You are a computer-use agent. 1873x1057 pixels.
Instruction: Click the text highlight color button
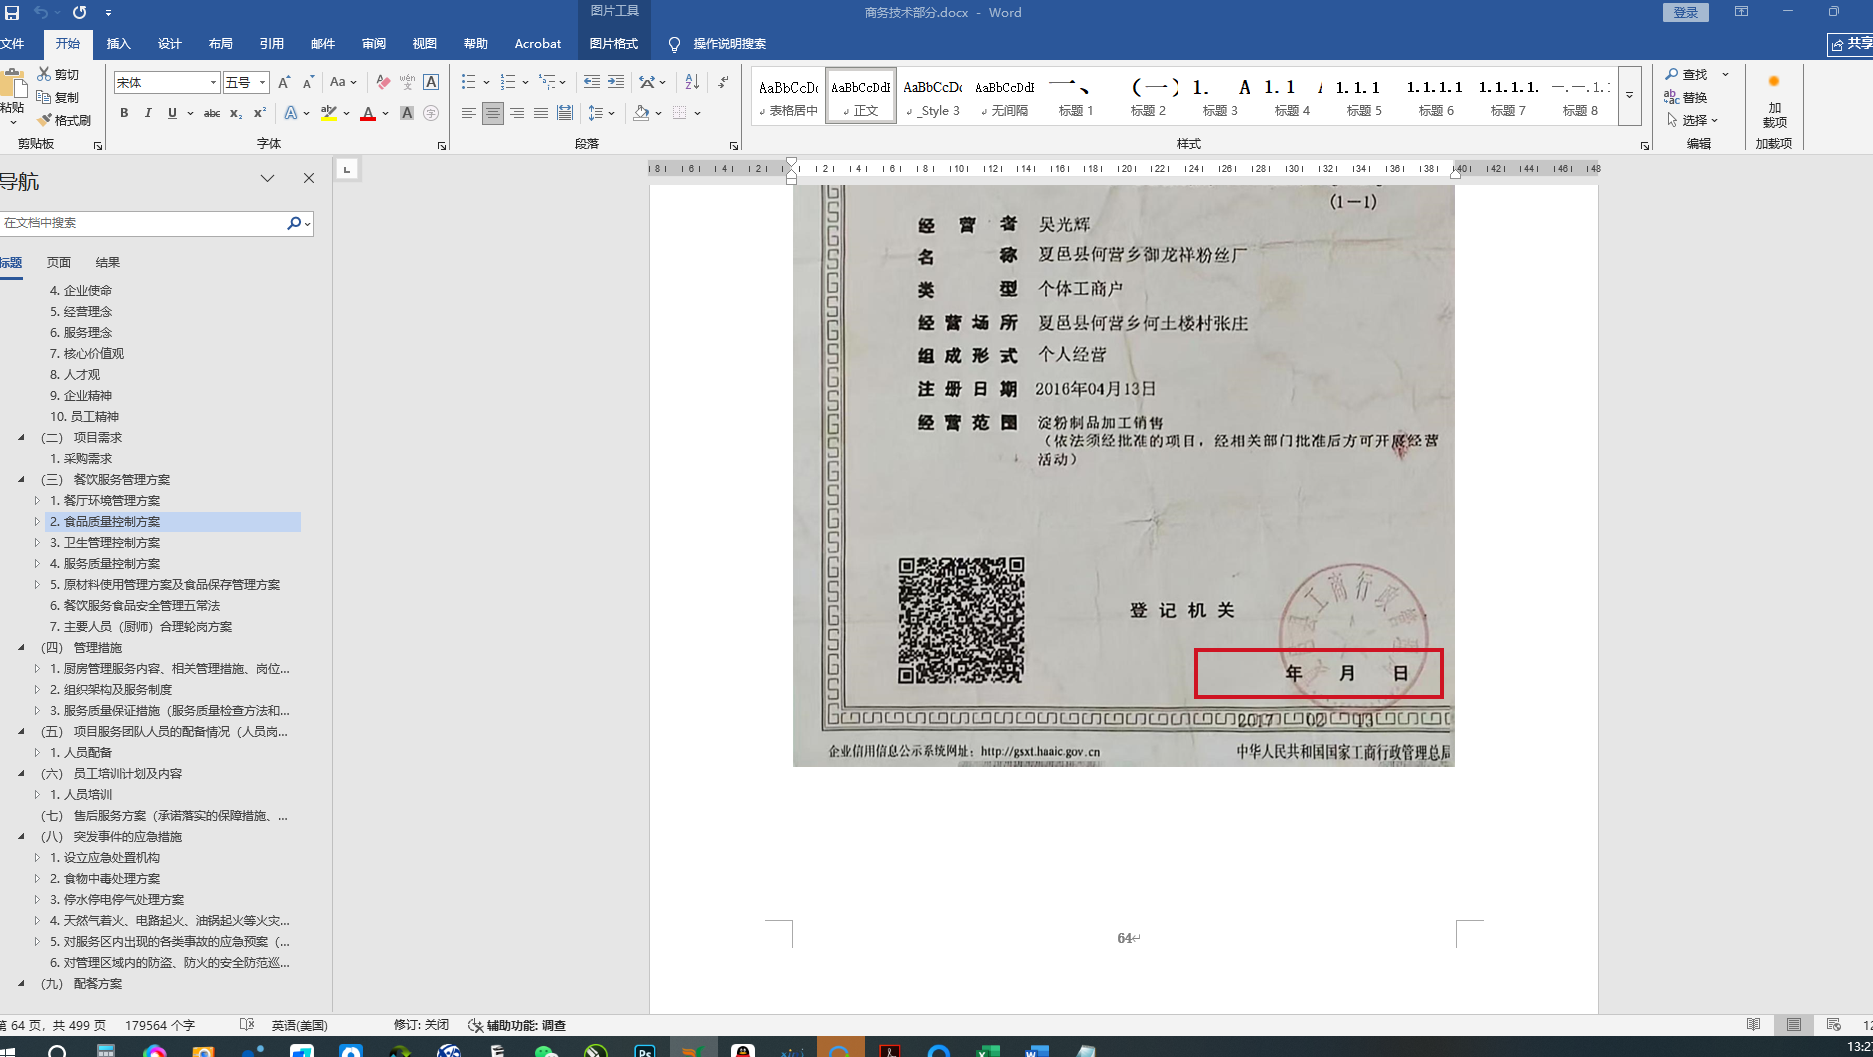[329, 113]
